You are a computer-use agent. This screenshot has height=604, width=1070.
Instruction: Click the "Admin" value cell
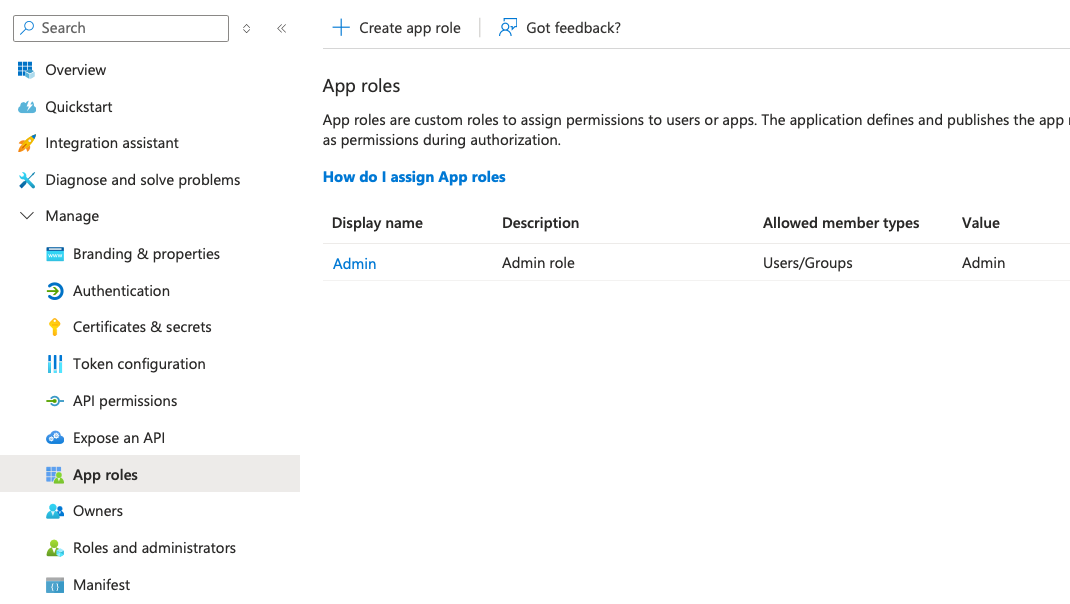pos(983,263)
